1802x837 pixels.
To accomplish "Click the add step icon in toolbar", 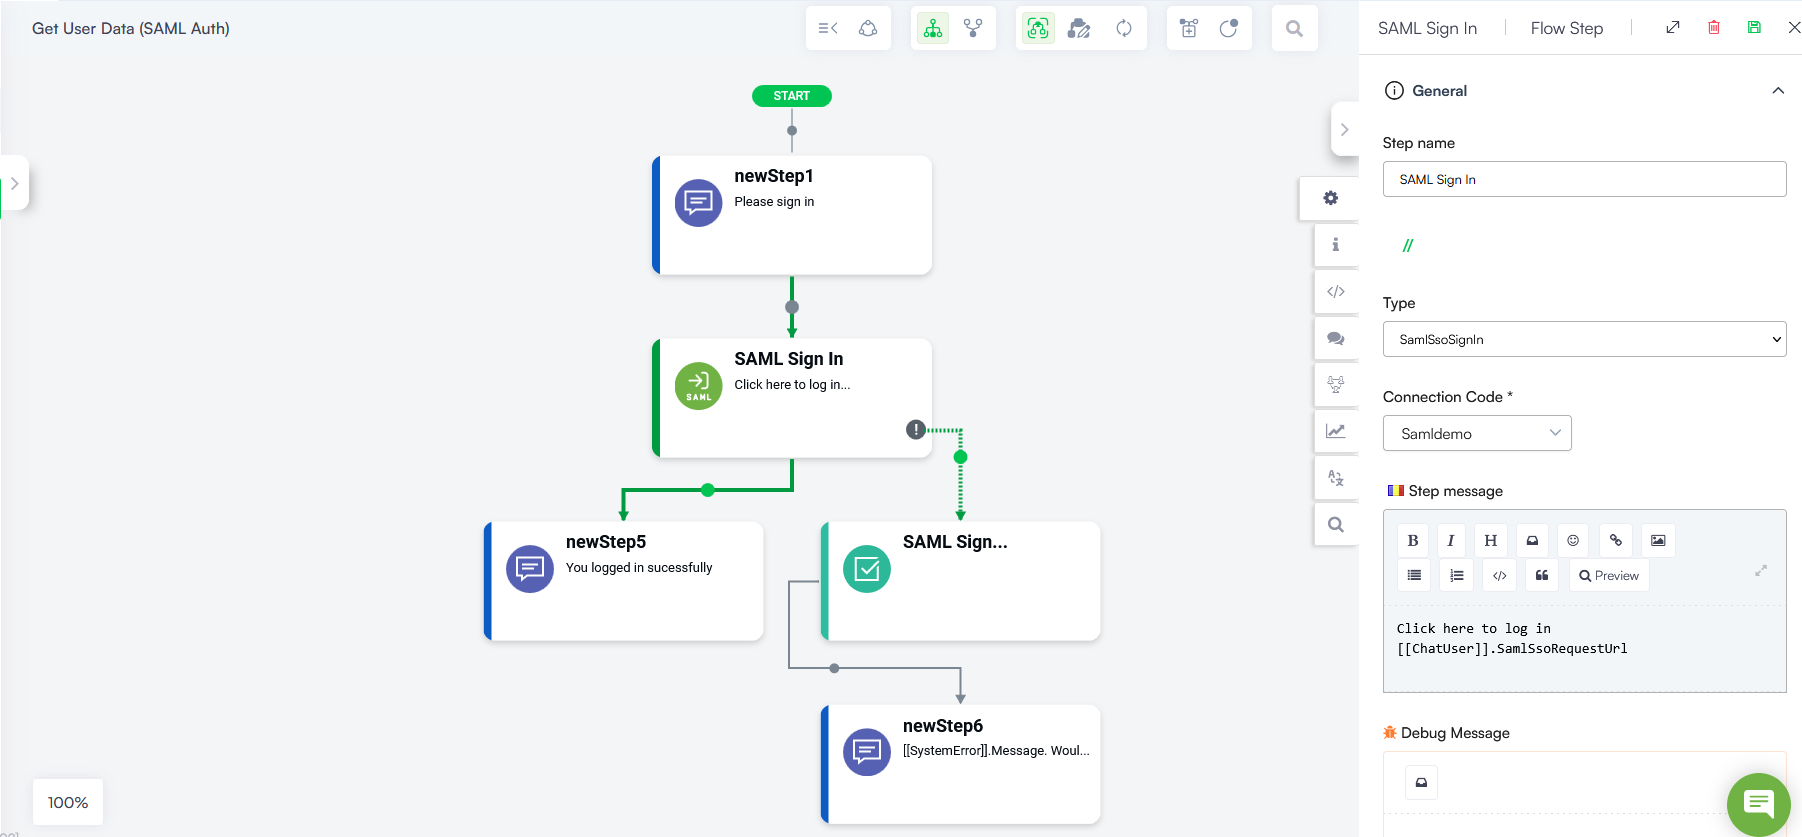I will pyautogui.click(x=1188, y=29).
